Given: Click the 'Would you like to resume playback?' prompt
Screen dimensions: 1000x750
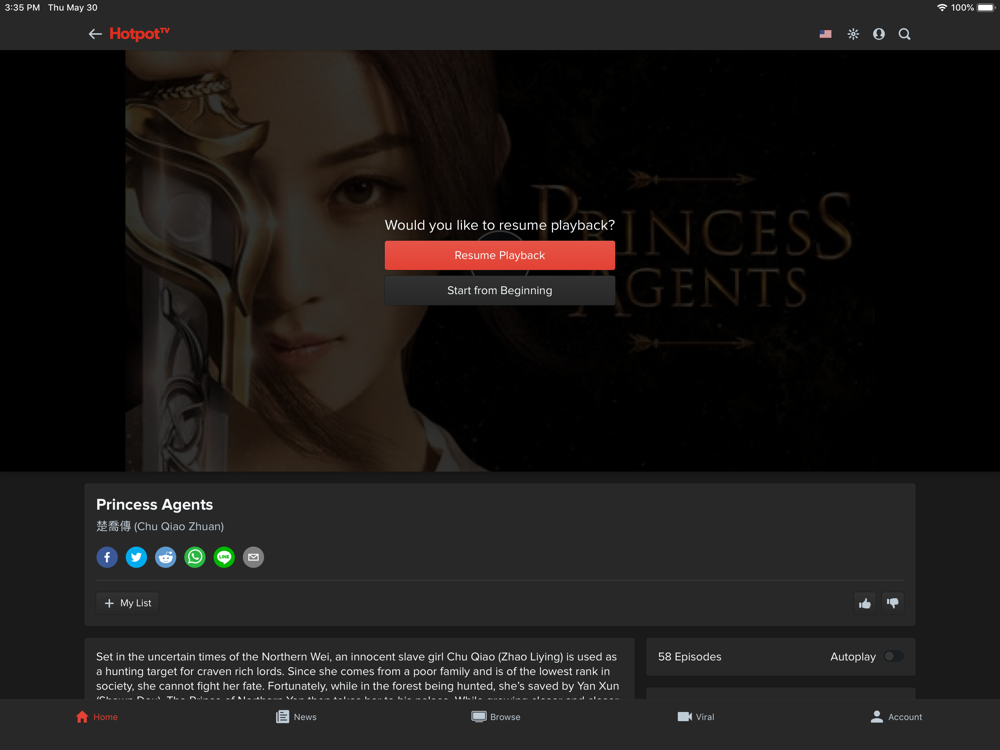Looking at the screenshot, I should tap(499, 225).
